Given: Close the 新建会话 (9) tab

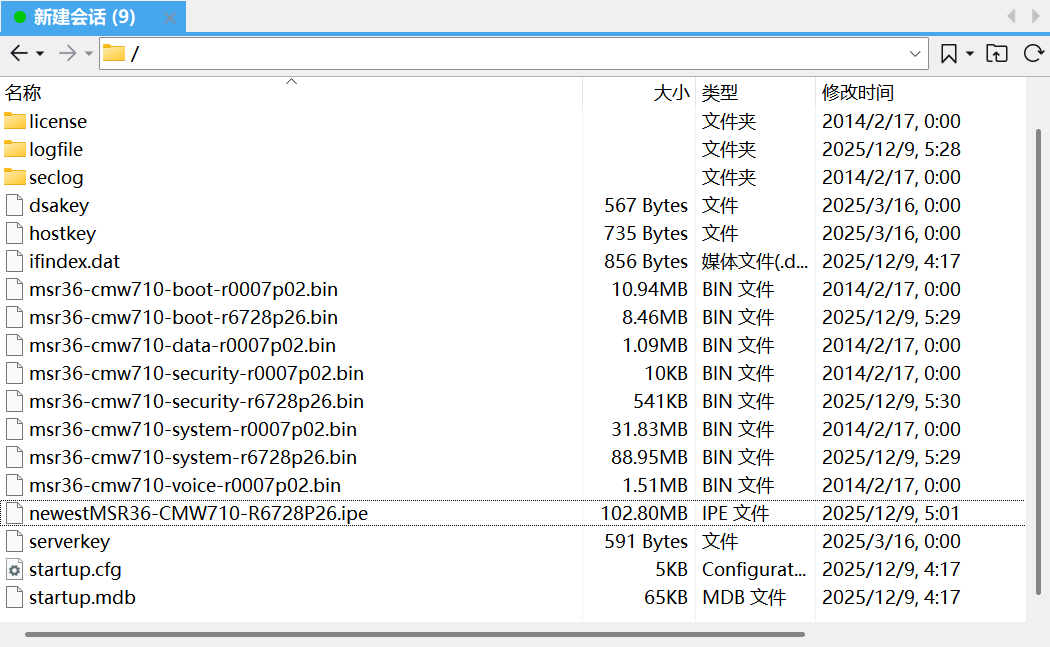Looking at the screenshot, I should tap(170, 17).
